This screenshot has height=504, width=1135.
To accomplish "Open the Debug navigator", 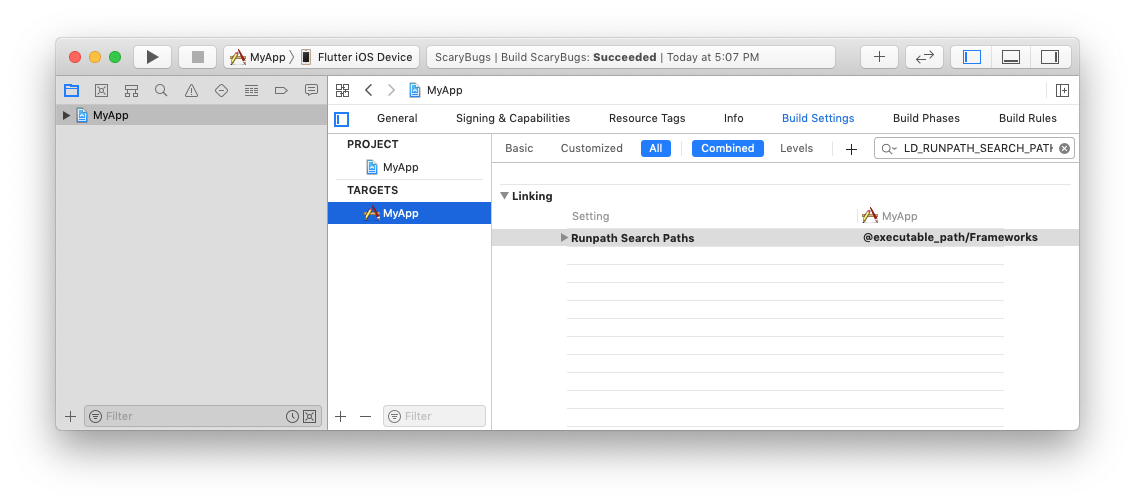I will [x=251, y=91].
